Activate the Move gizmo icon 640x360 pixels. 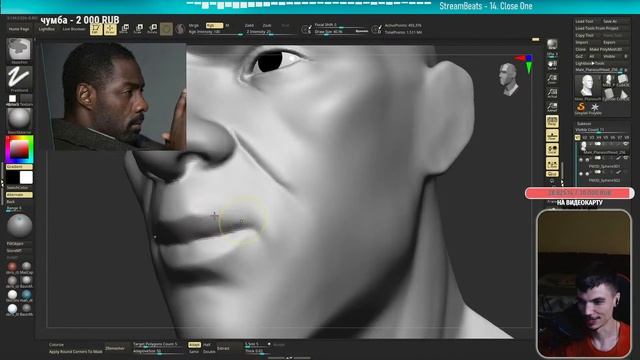(124, 29)
